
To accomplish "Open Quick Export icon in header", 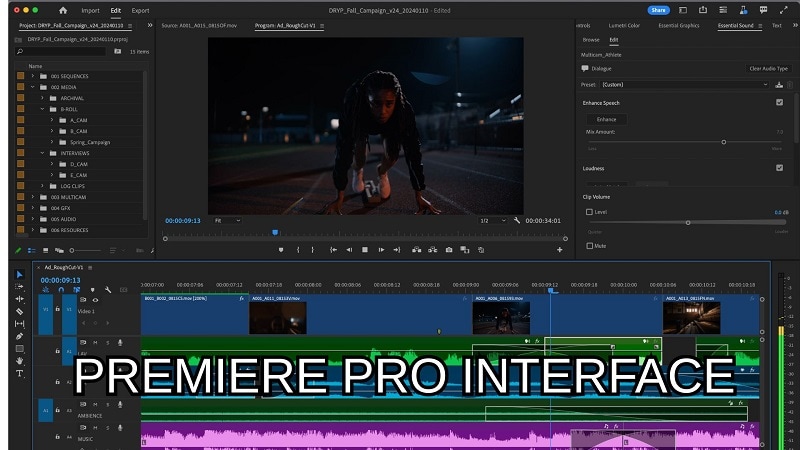I will pyautogui.click(x=703, y=10).
